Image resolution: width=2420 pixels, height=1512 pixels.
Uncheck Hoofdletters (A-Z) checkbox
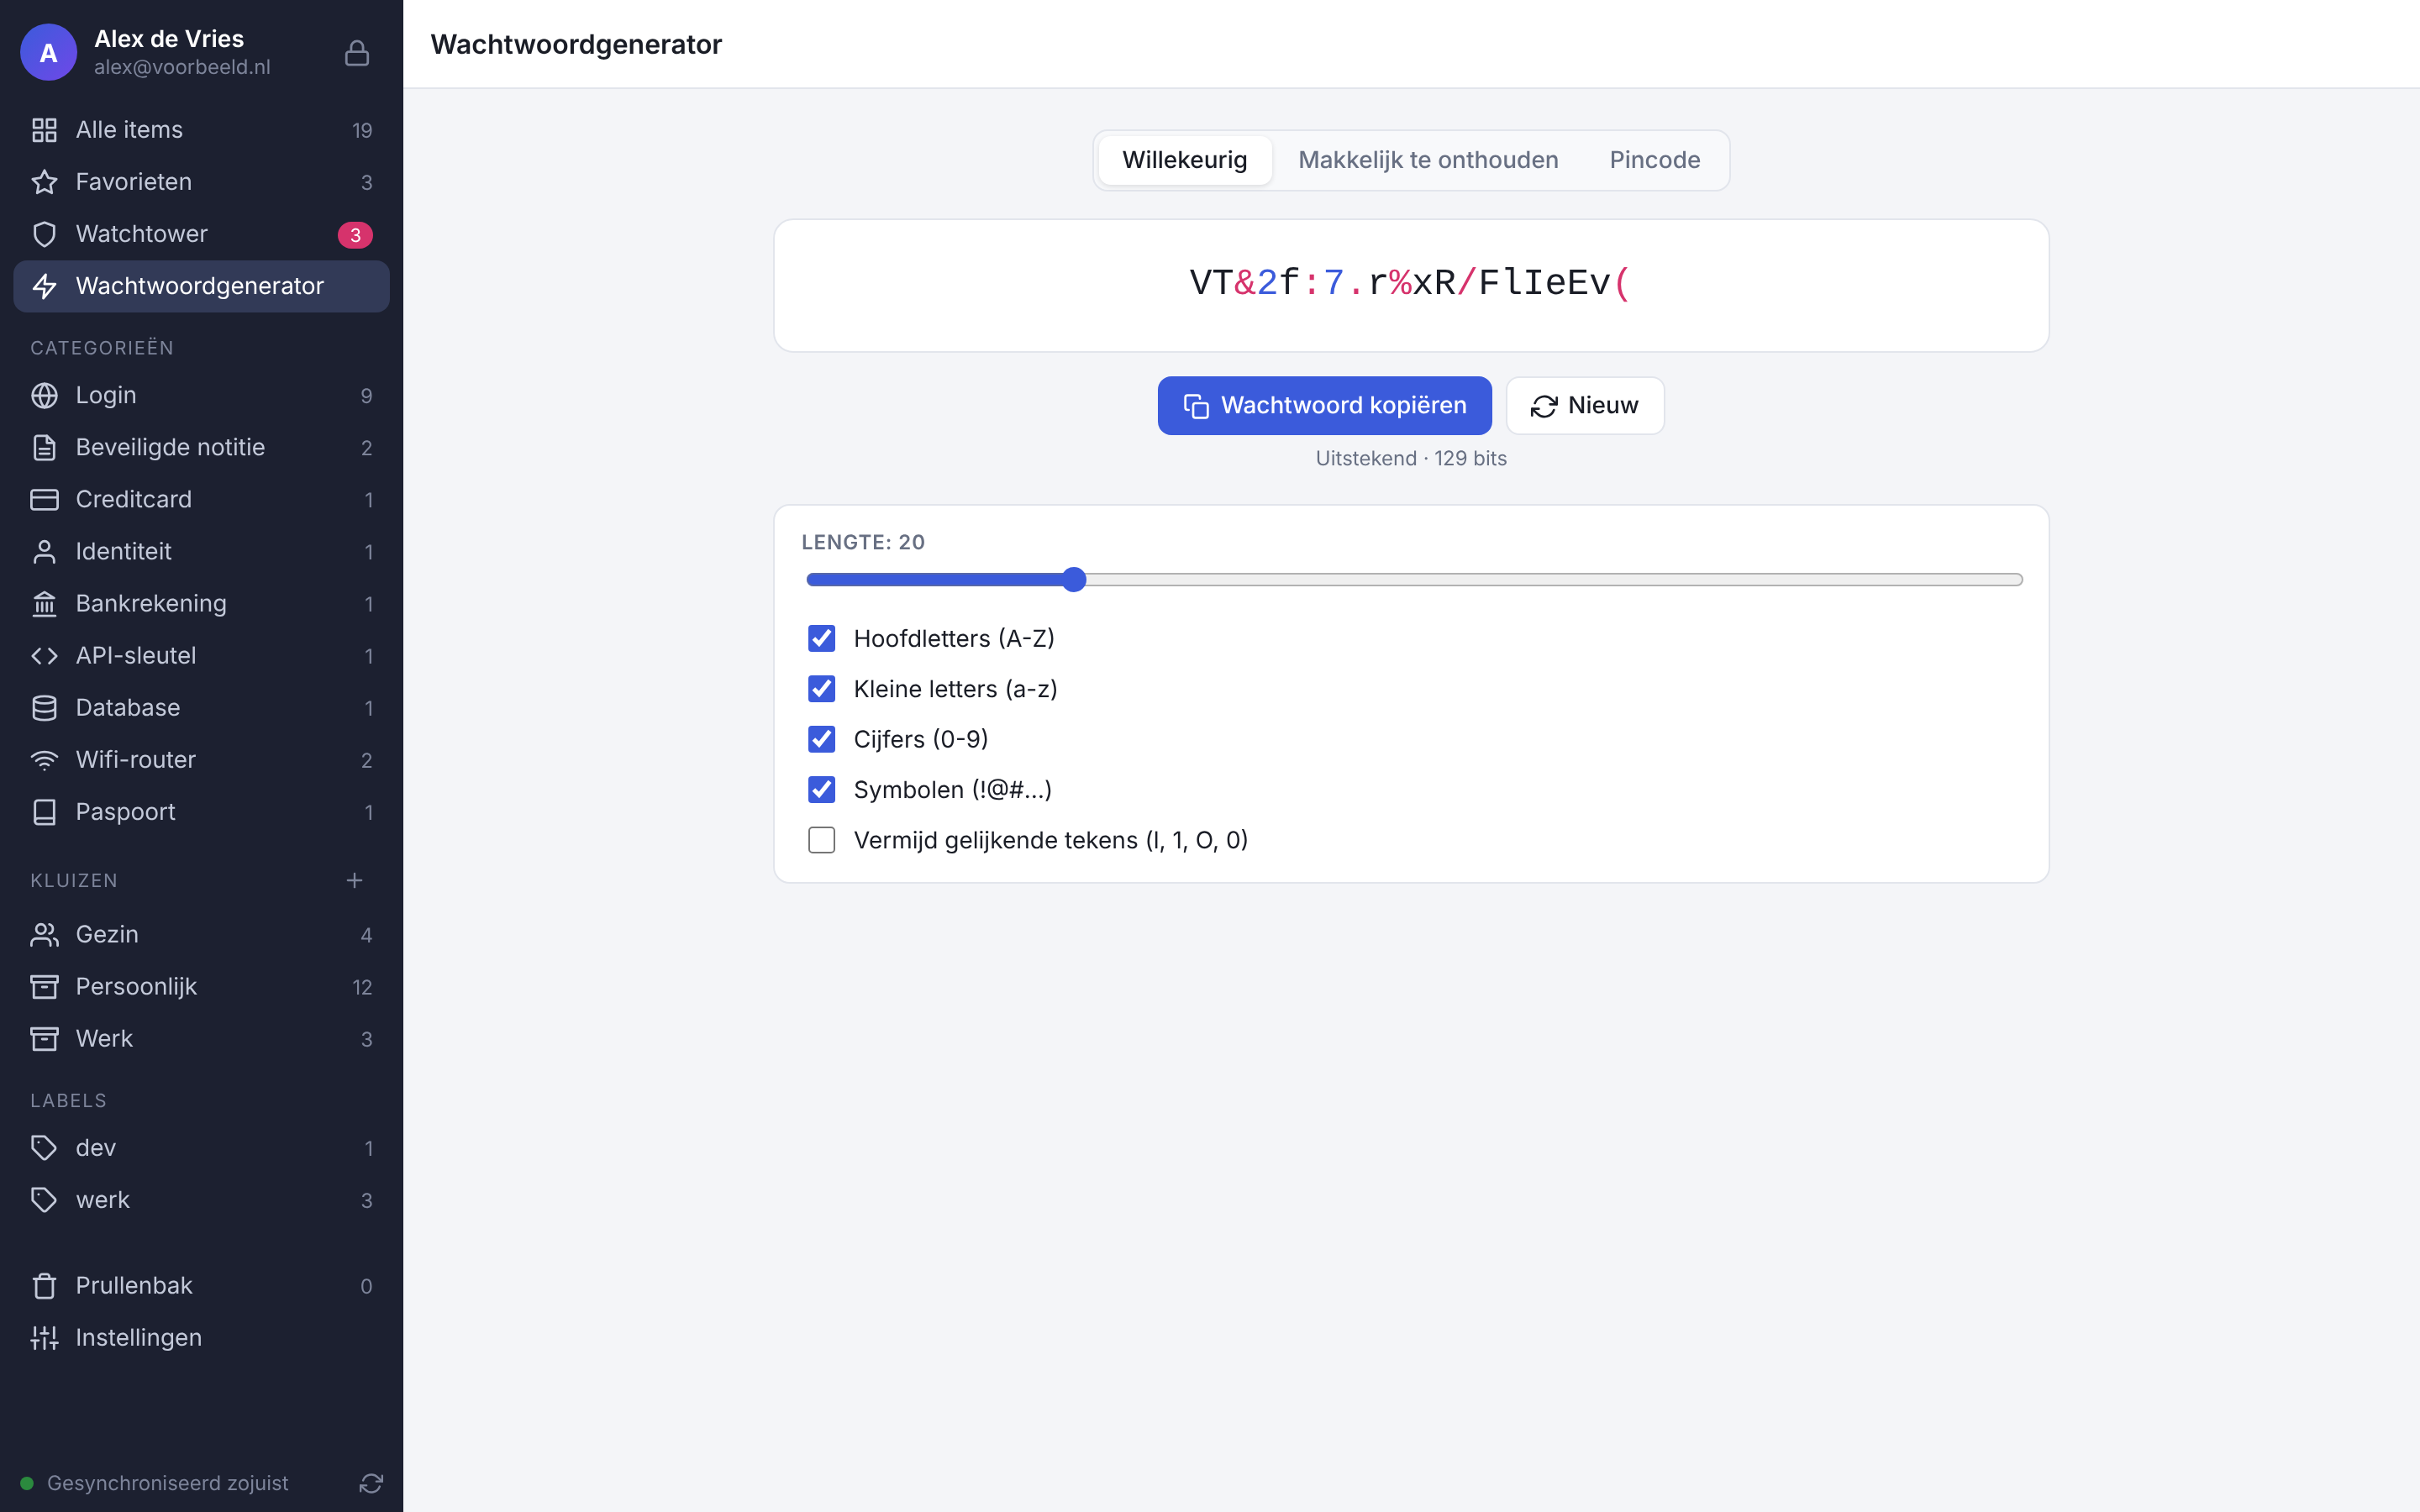[821, 638]
